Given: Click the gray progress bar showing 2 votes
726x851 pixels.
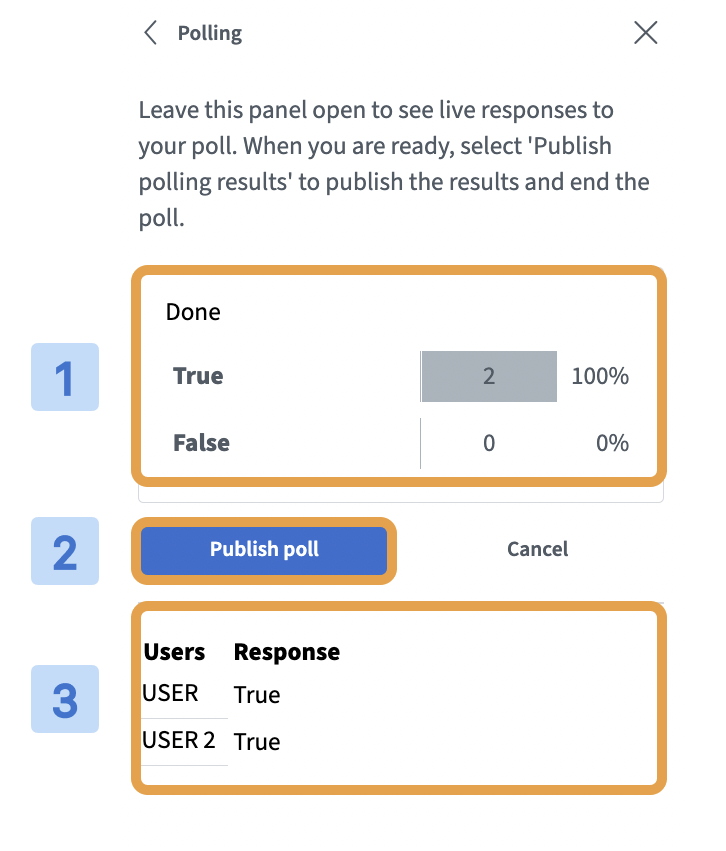Looking at the screenshot, I should pos(489,376).
